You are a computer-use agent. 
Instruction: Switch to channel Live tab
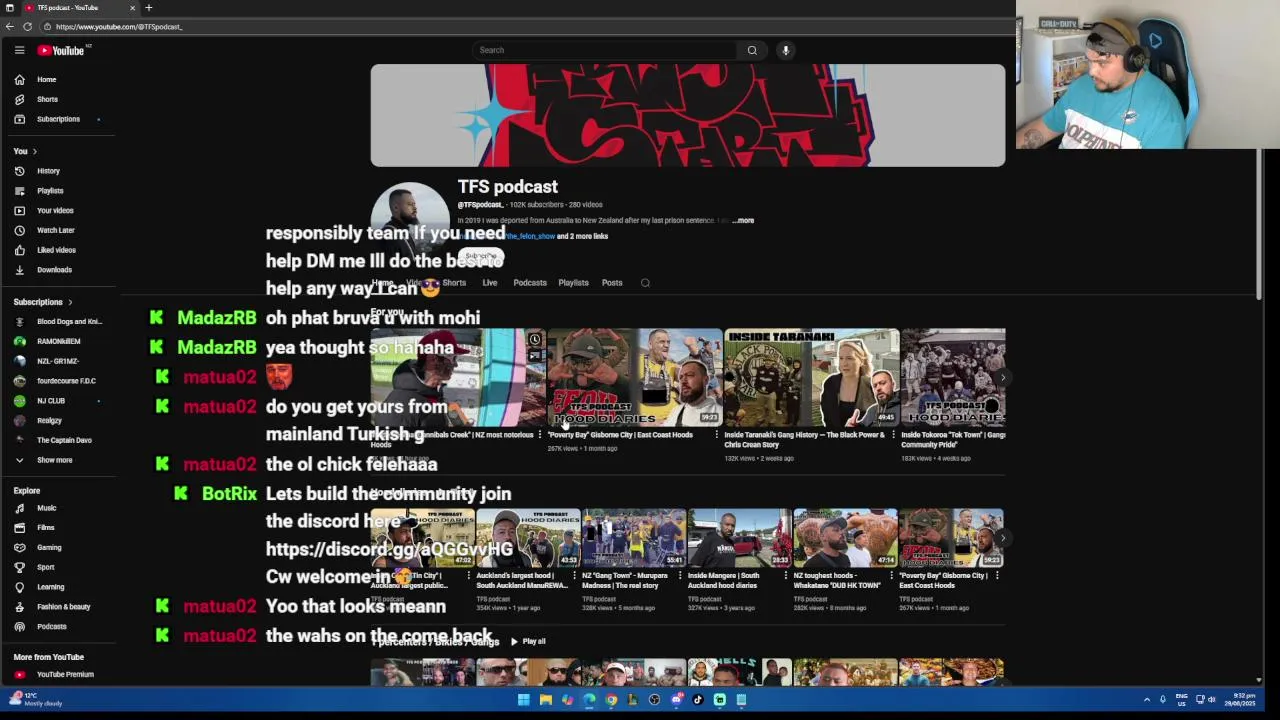pos(490,283)
